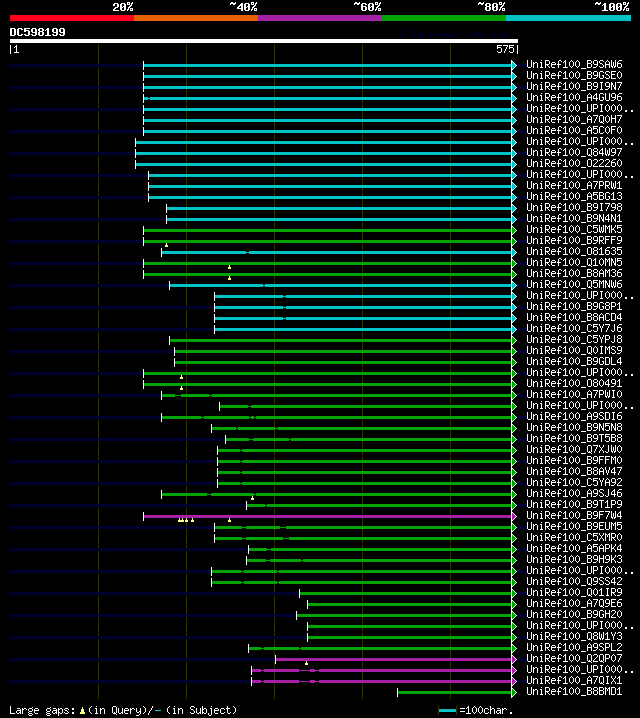Open the UniRef100_C5YA92 sequence entry

[x=574, y=482]
